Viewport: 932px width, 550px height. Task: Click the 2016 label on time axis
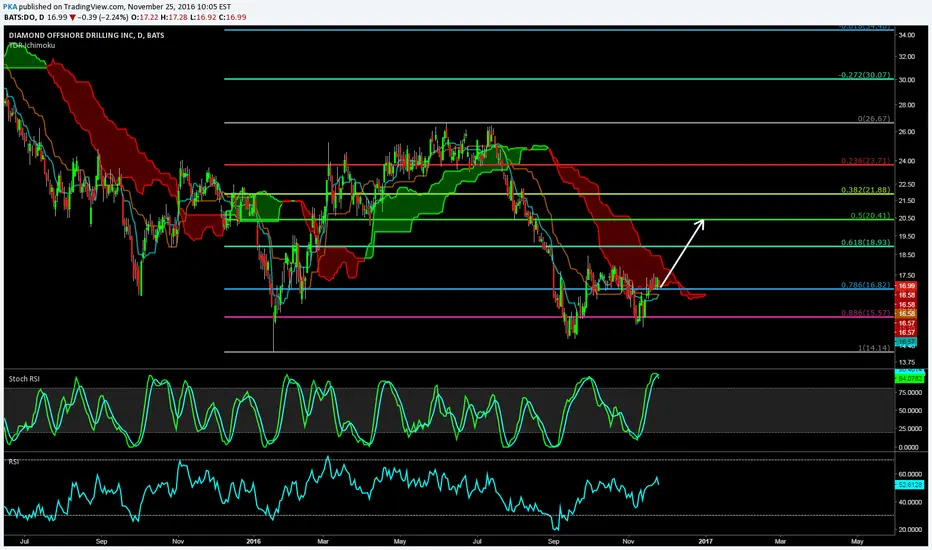tap(254, 542)
